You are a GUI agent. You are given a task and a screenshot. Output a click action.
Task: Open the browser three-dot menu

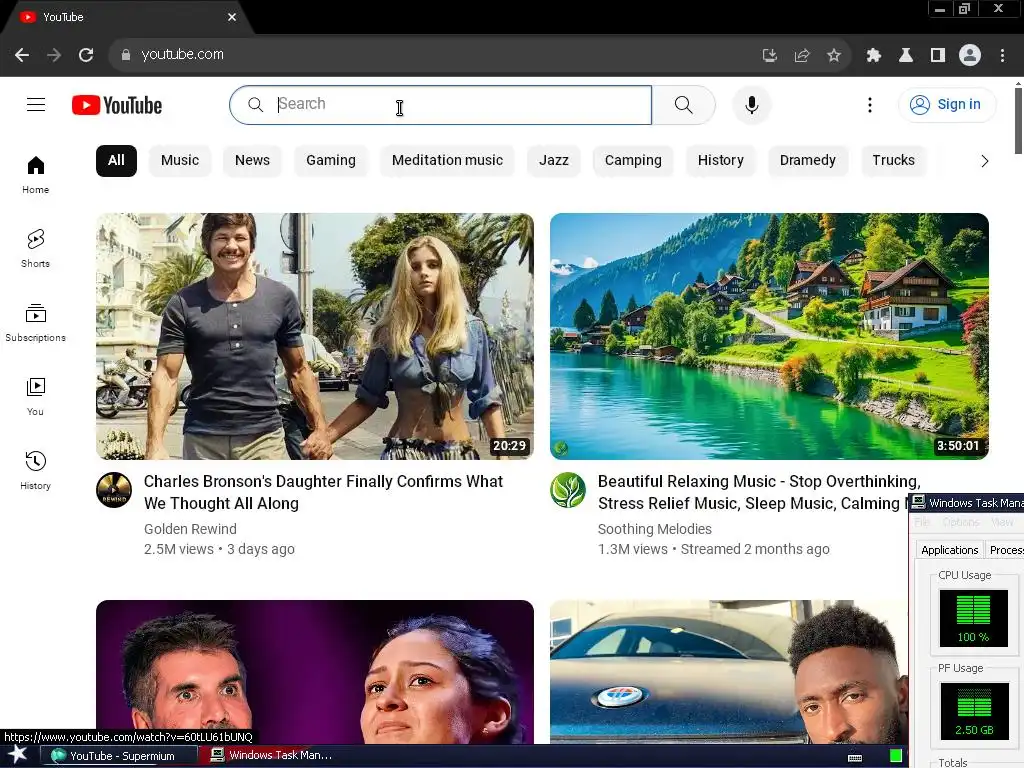[1002, 56]
